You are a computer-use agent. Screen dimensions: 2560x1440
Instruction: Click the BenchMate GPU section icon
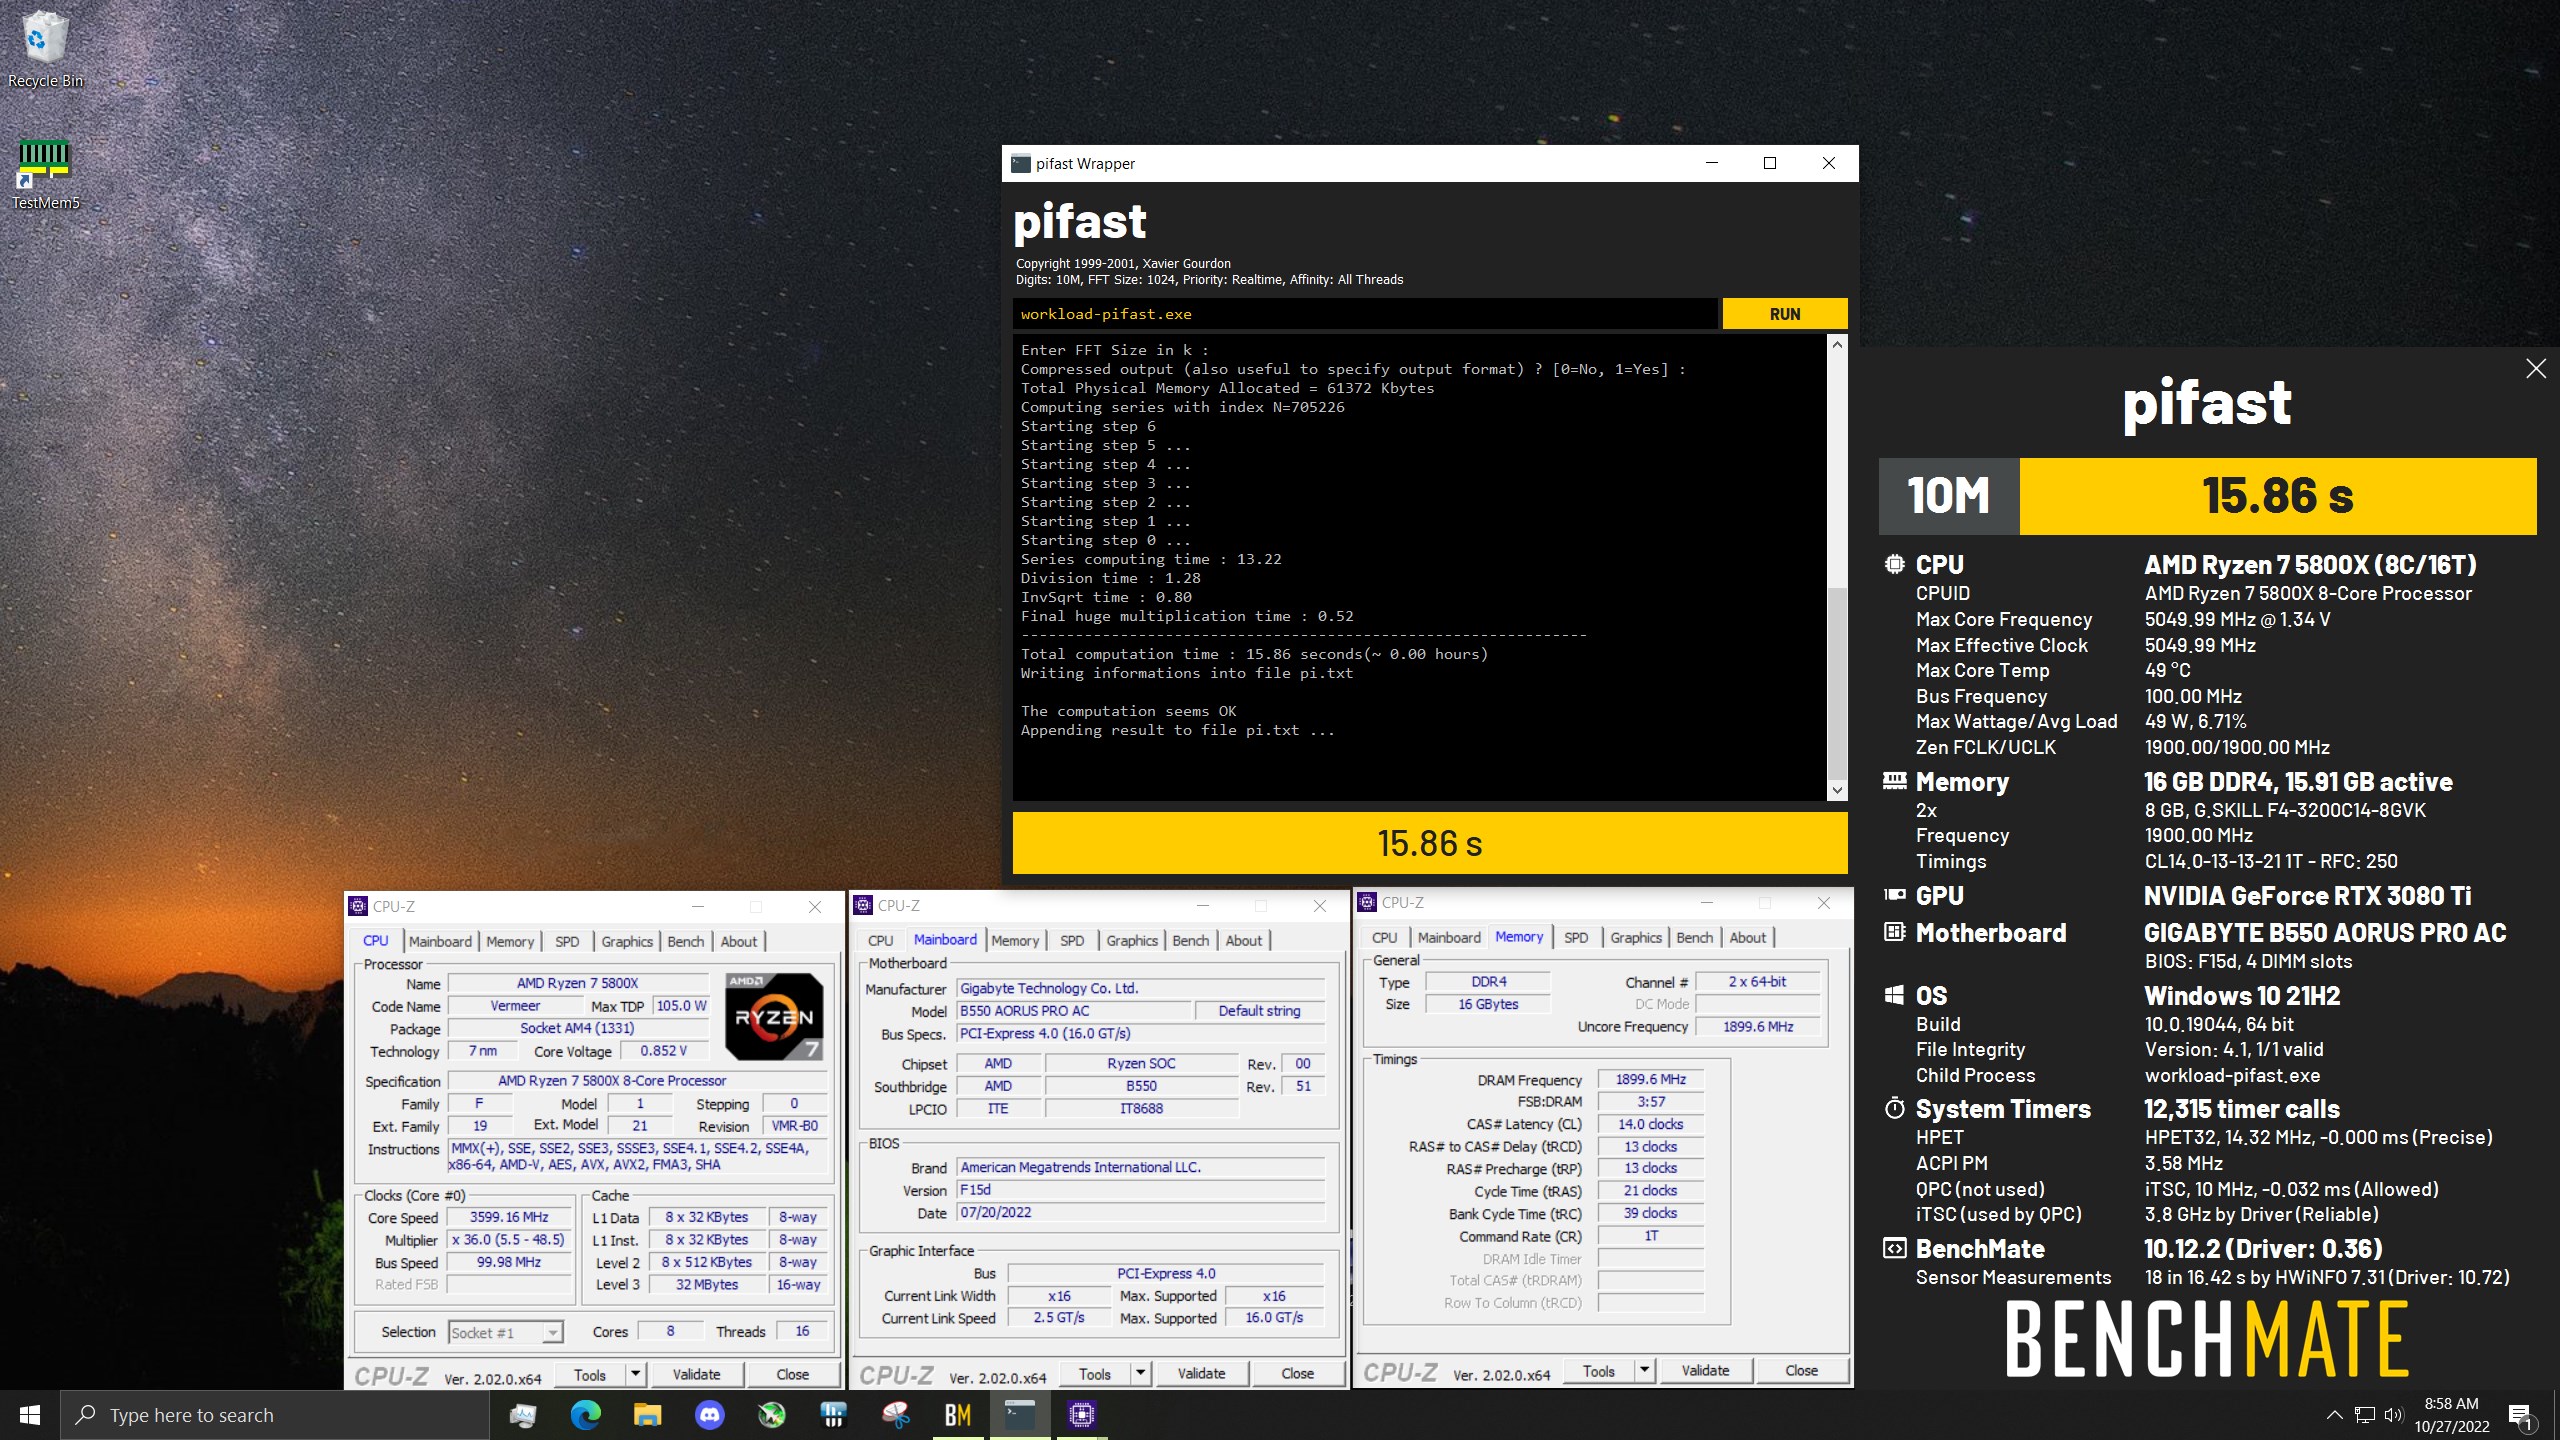[x=1894, y=895]
